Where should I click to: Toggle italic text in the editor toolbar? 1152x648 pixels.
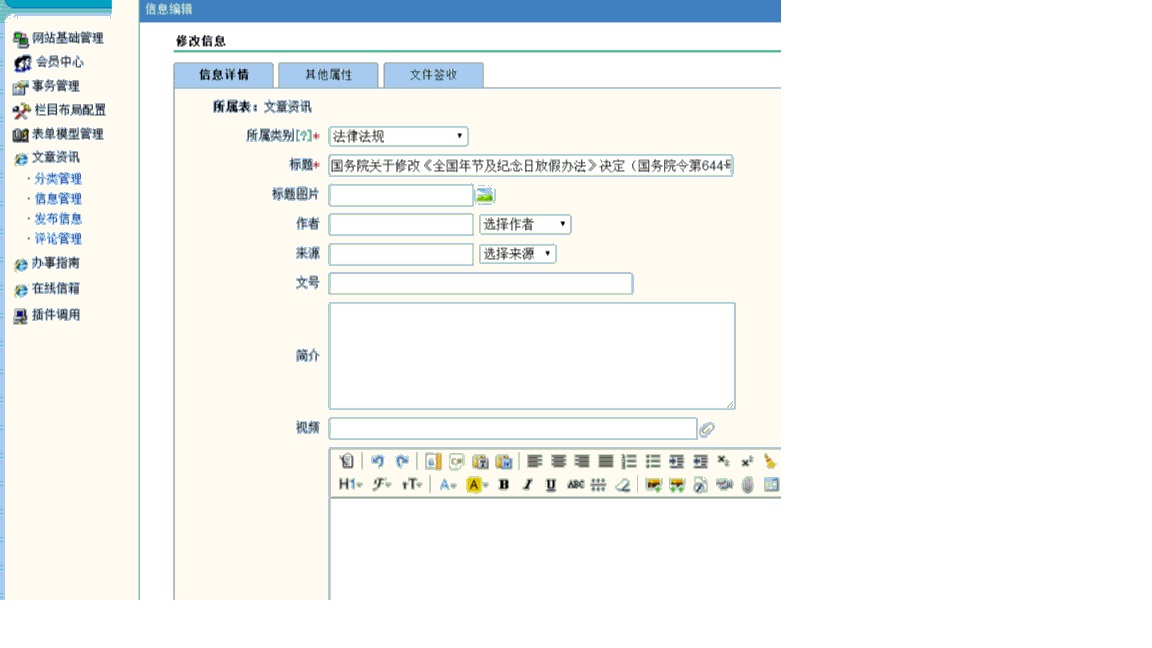527,485
